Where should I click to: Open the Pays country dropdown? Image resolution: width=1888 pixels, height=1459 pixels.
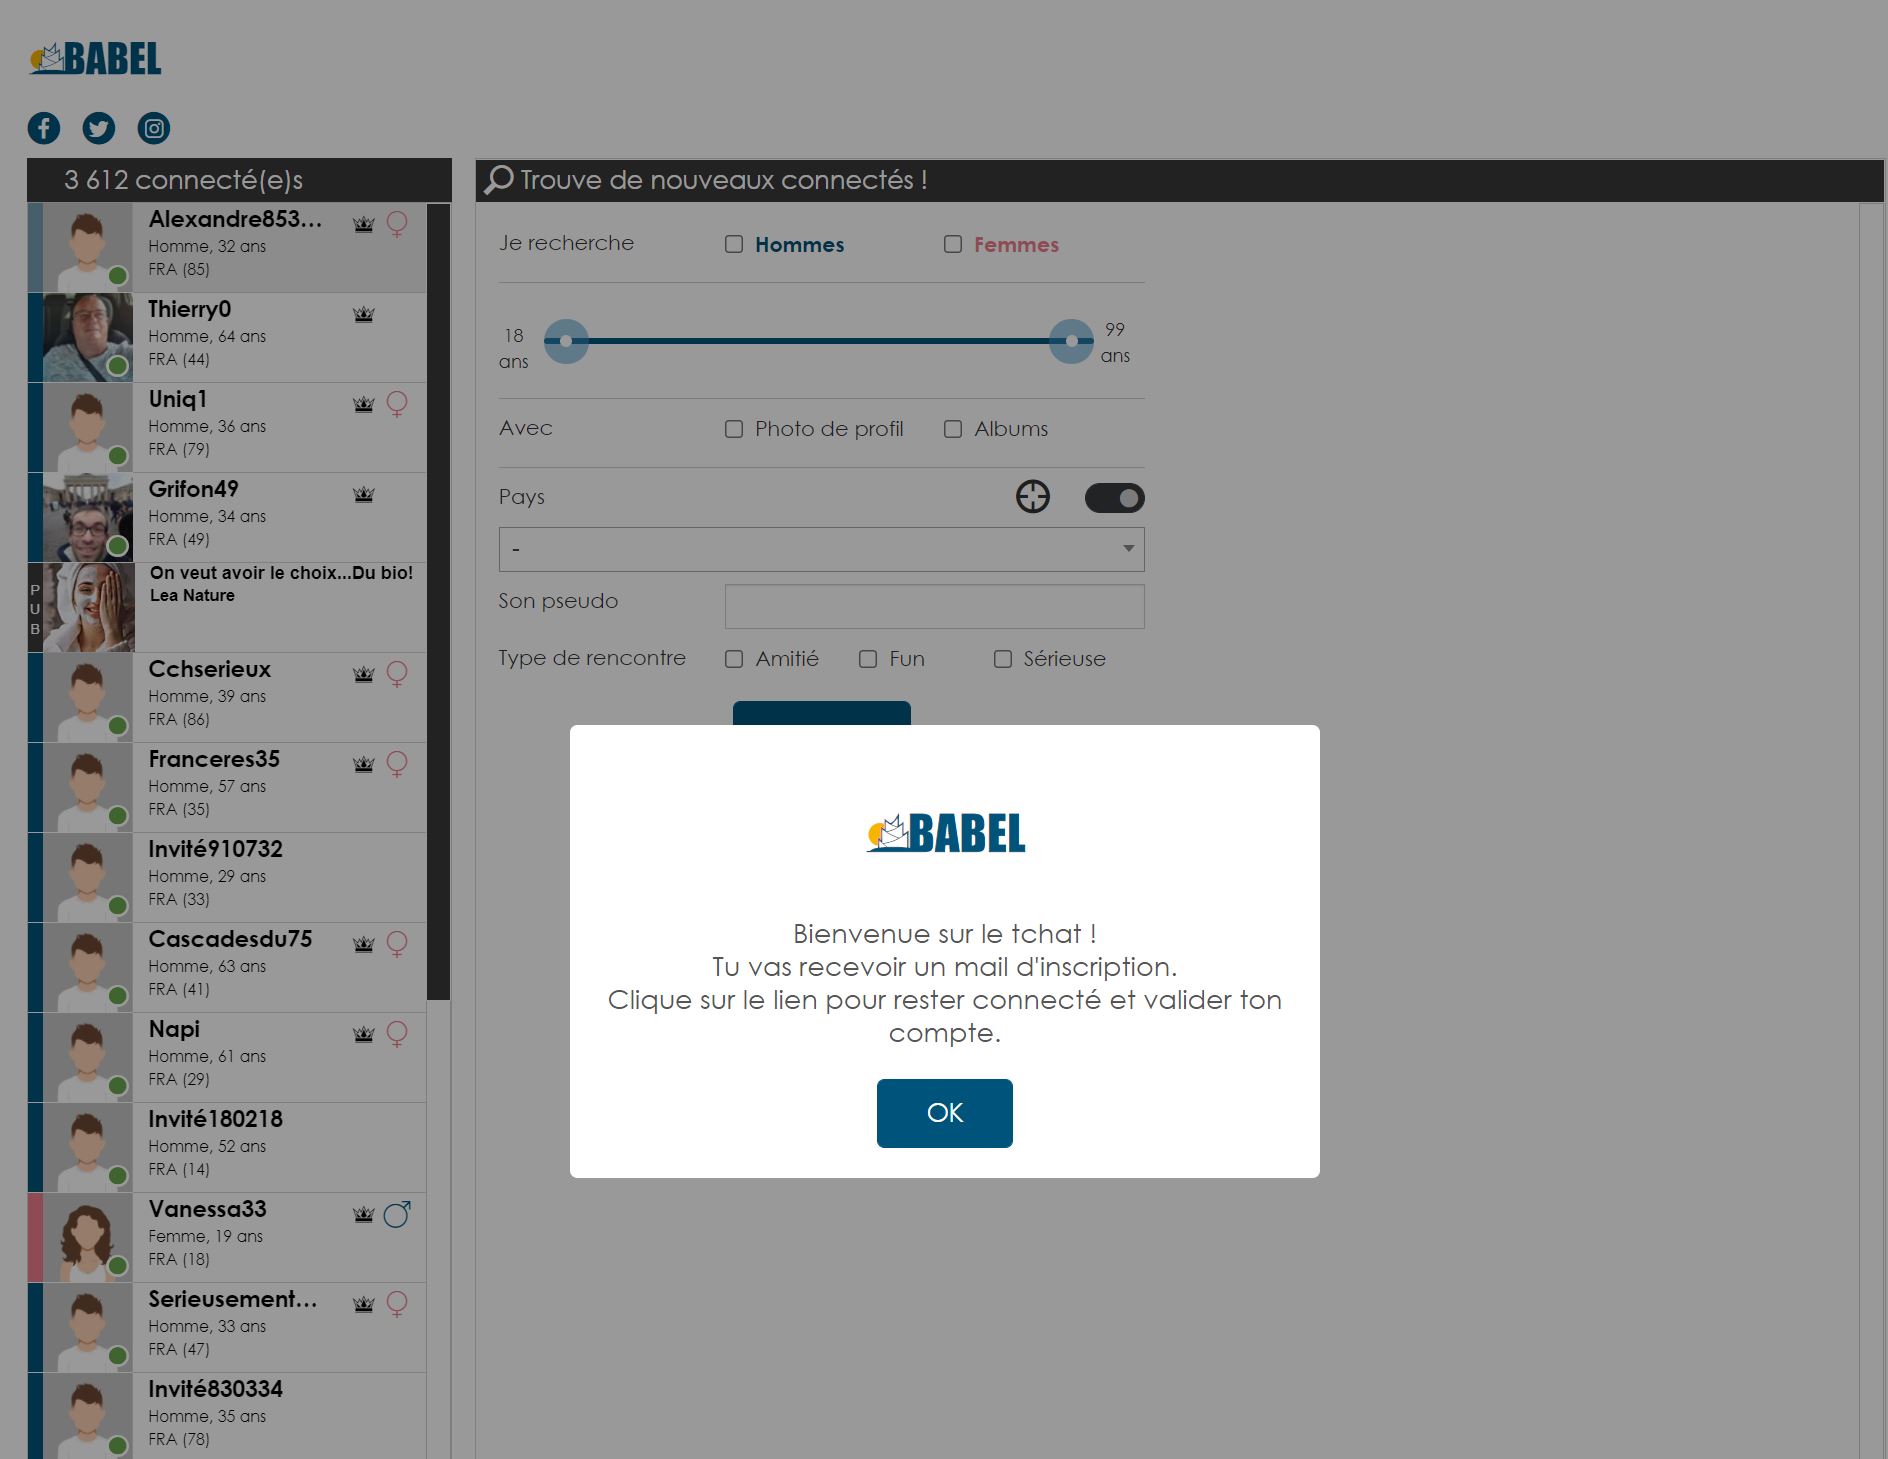tap(821, 549)
